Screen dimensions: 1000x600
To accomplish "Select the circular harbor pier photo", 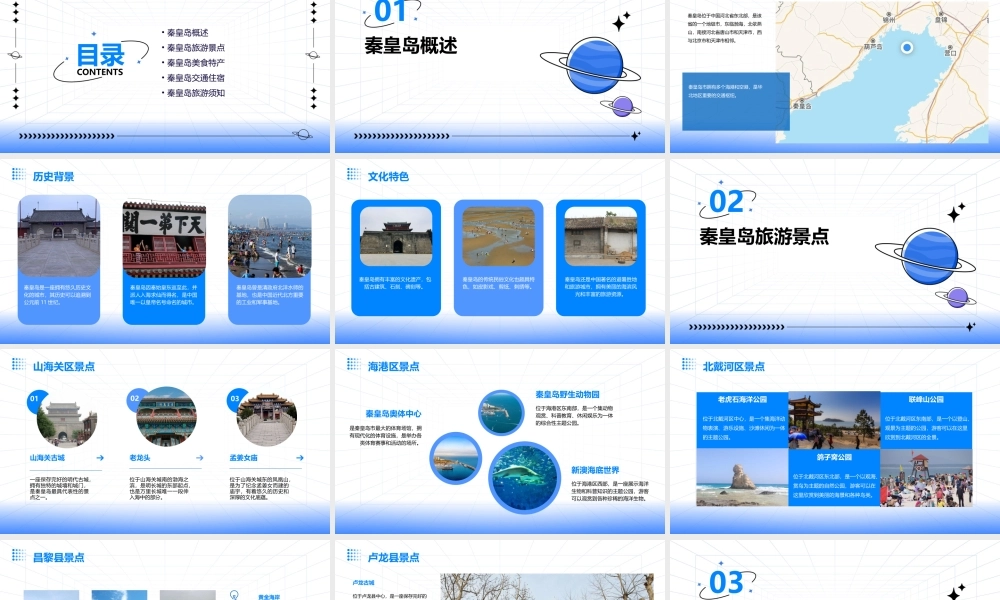I will pyautogui.click(x=456, y=458).
